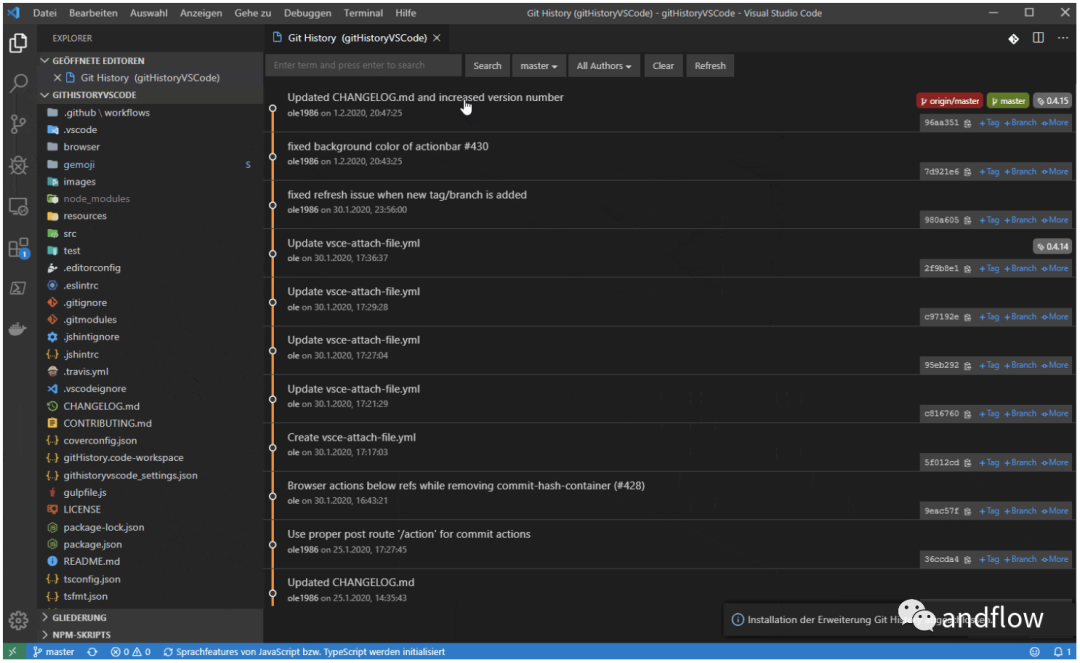This screenshot has width=1080, height=663.
Task: Open the Docker view in activity bar
Action: click(x=19, y=329)
